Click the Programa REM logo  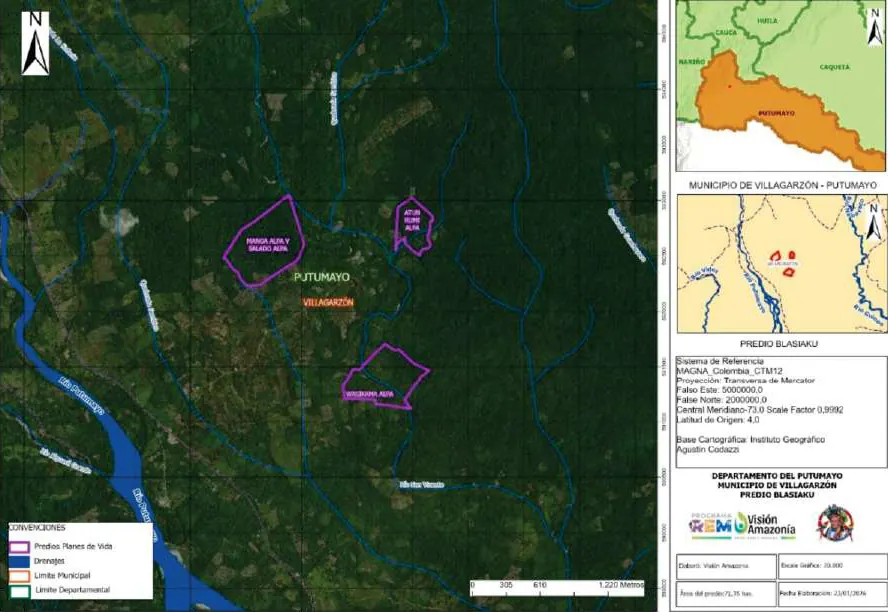[x=711, y=526]
